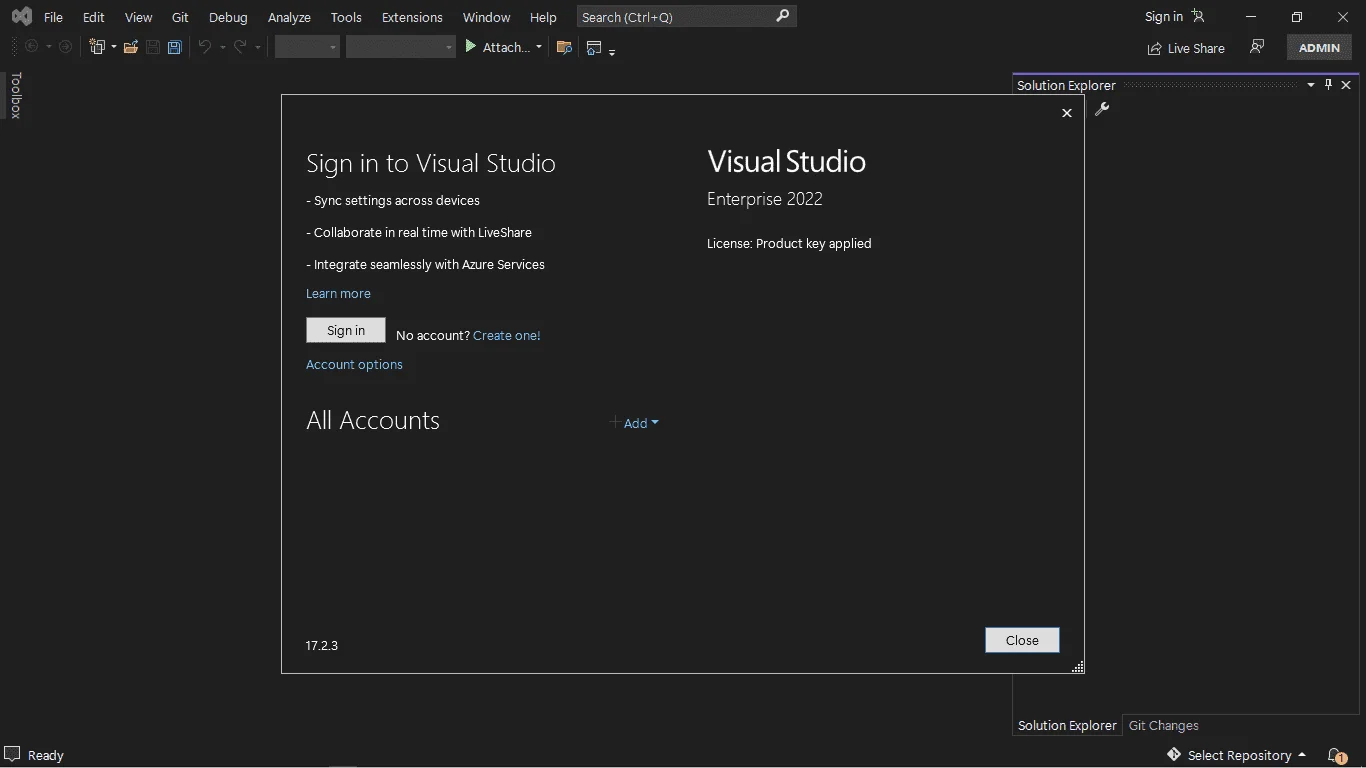This screenshot has width=1366, height=768.
Task: Click the Navigate Backward arrow icon
Action: coord(31,47)
